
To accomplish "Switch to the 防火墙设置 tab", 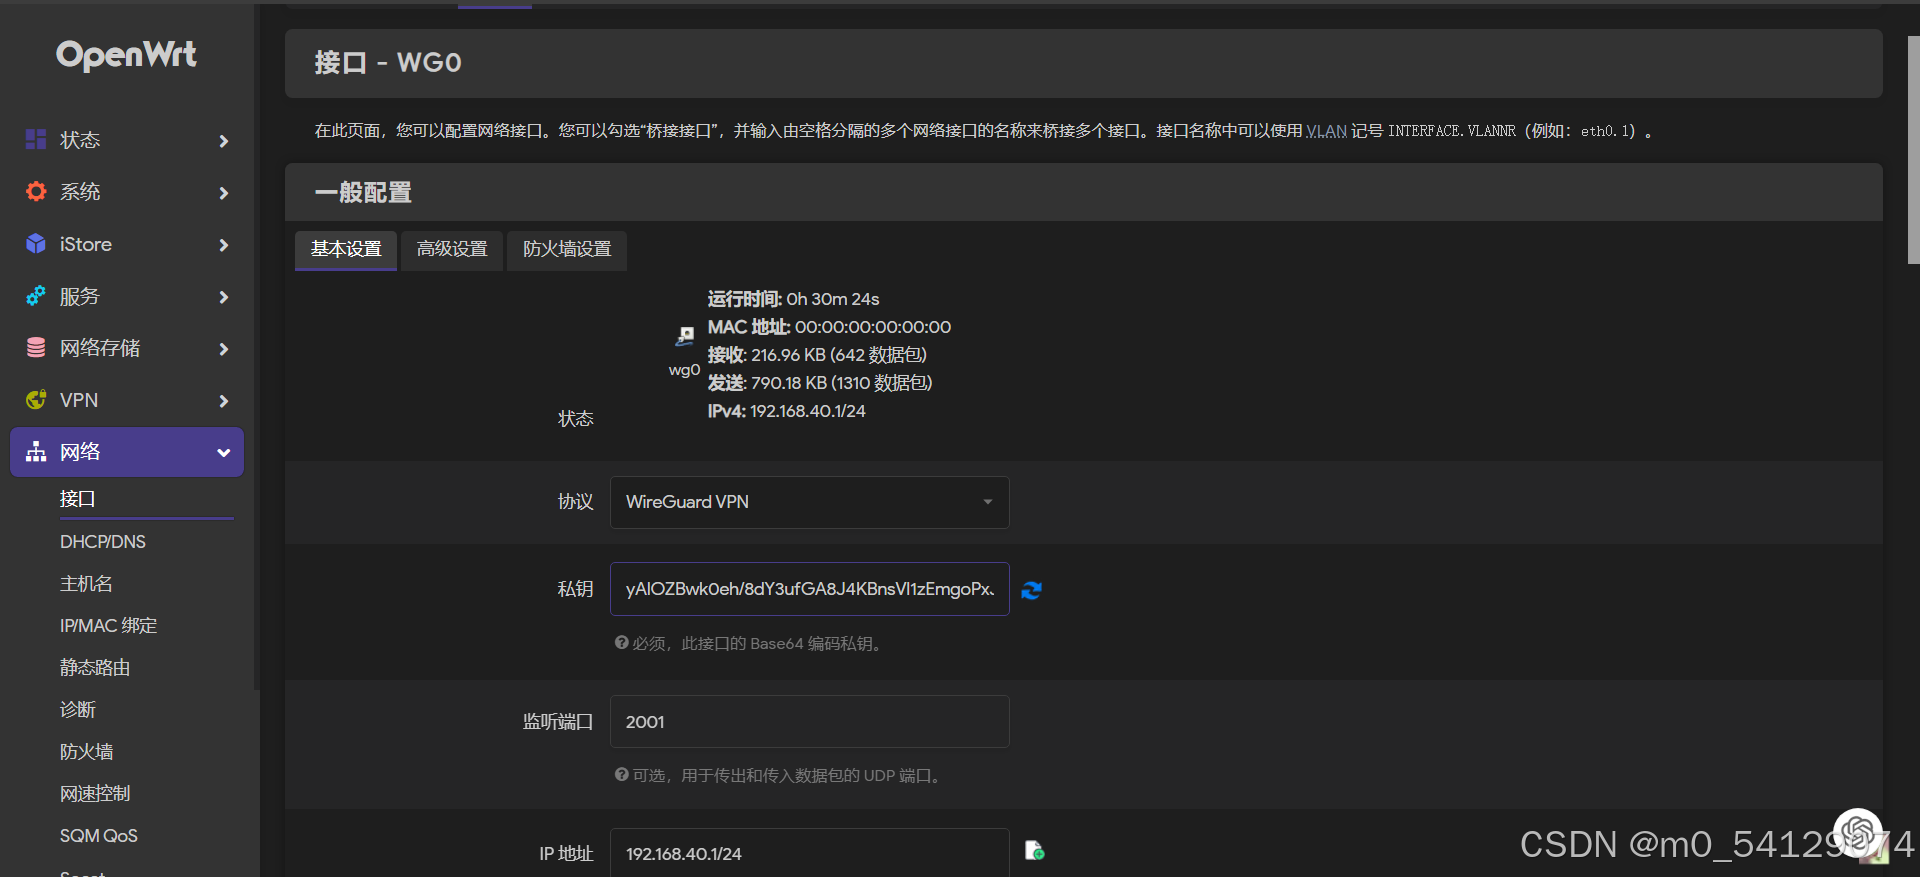I will pos(567,249).
